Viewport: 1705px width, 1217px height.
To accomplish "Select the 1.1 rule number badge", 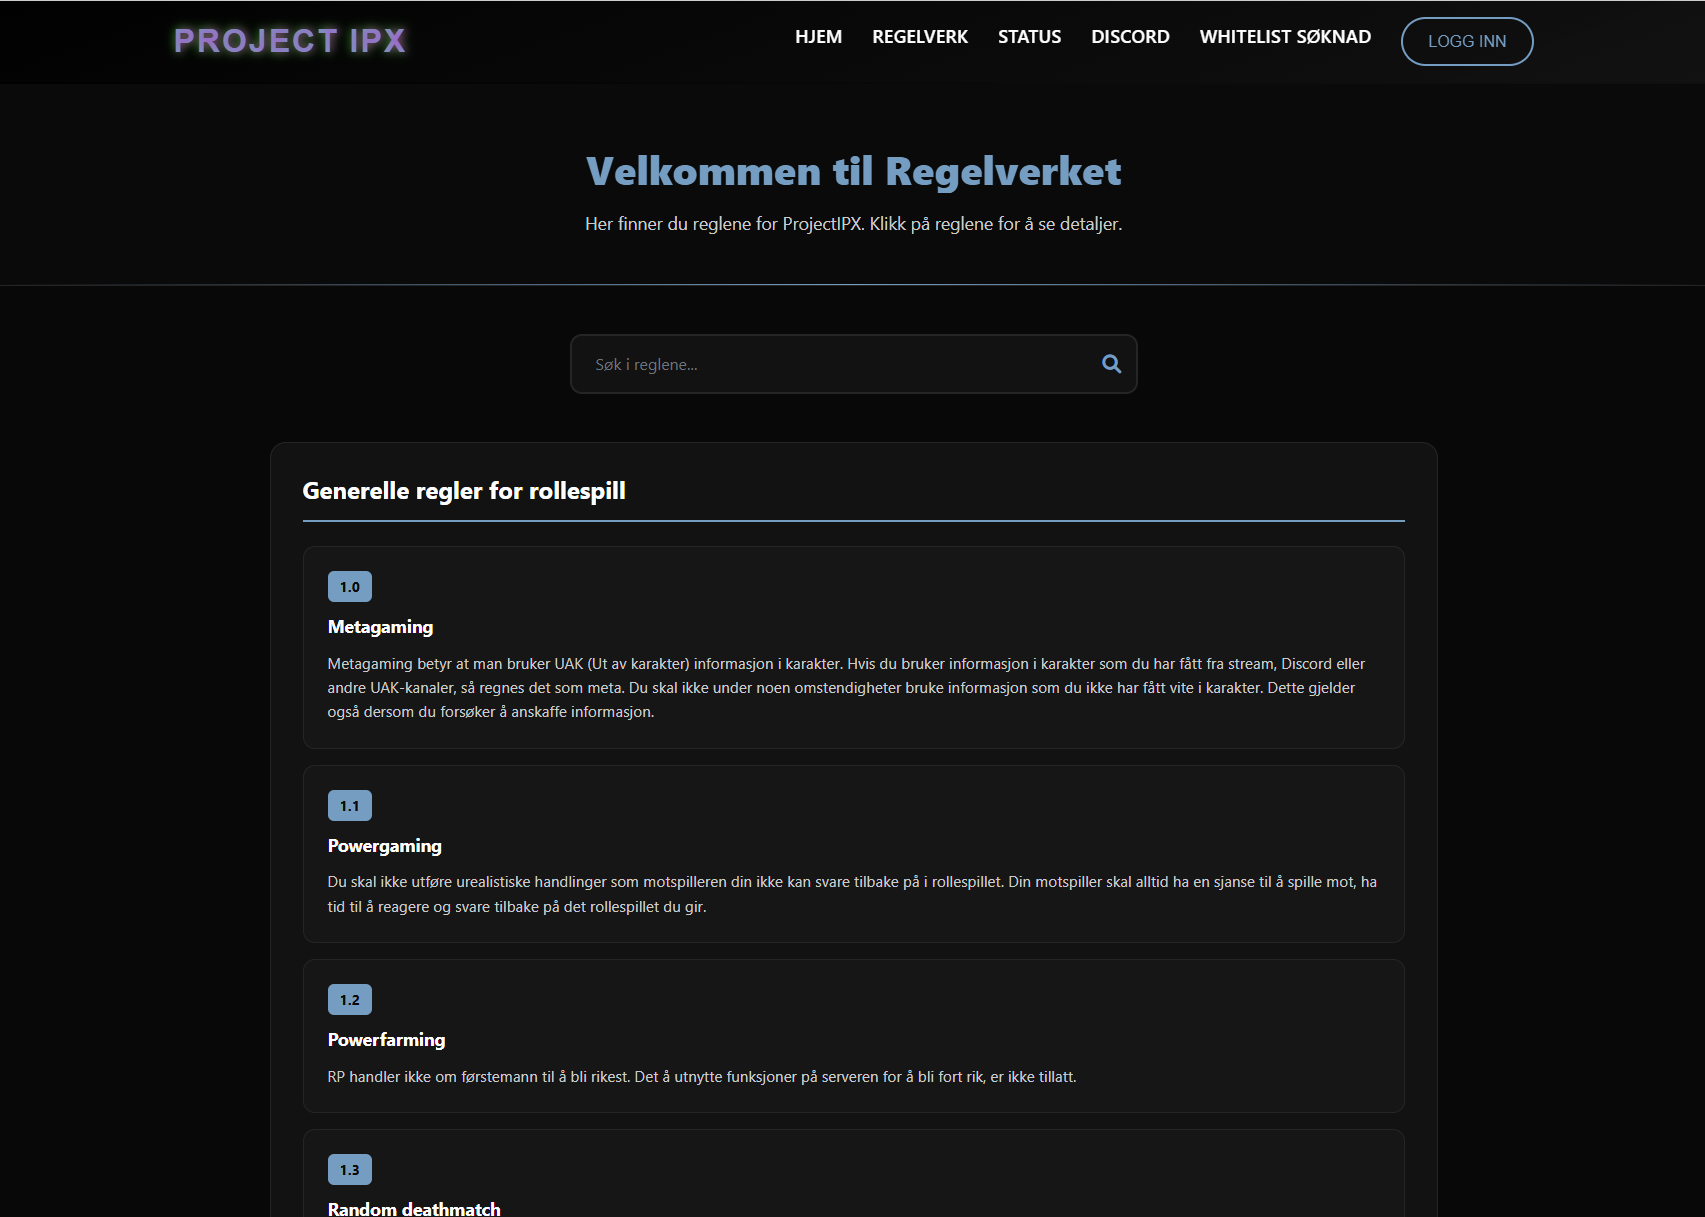I will pyautogui.click(x=349, y=806).
